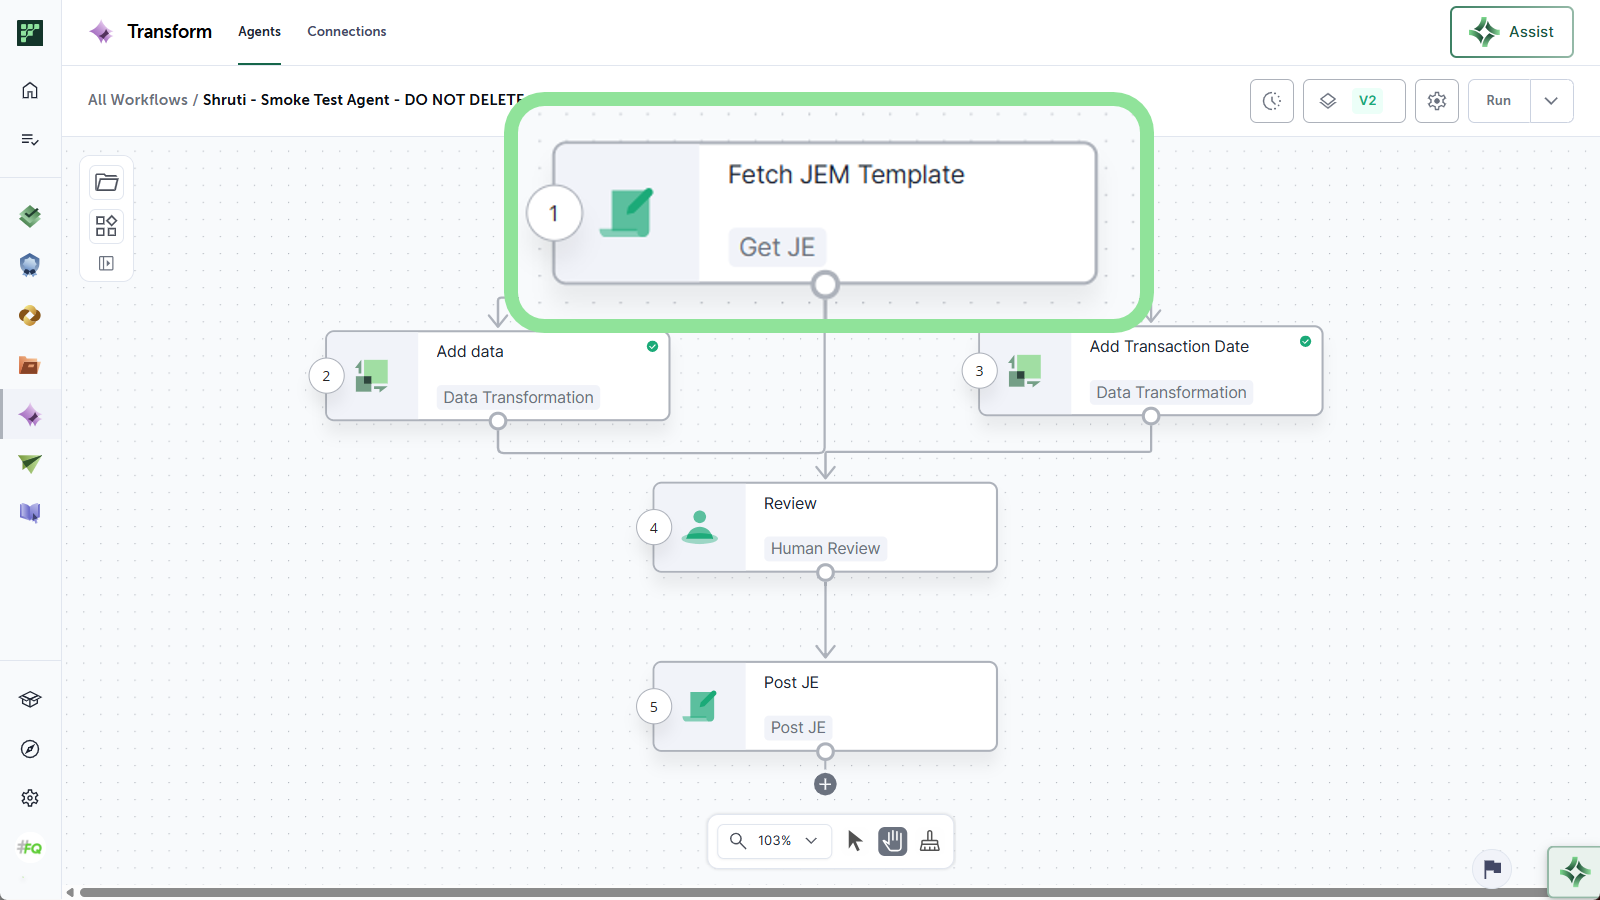This screenshot has width=1600, height=900.
Task: Click the Human Review tag
Action: [825, 548]
